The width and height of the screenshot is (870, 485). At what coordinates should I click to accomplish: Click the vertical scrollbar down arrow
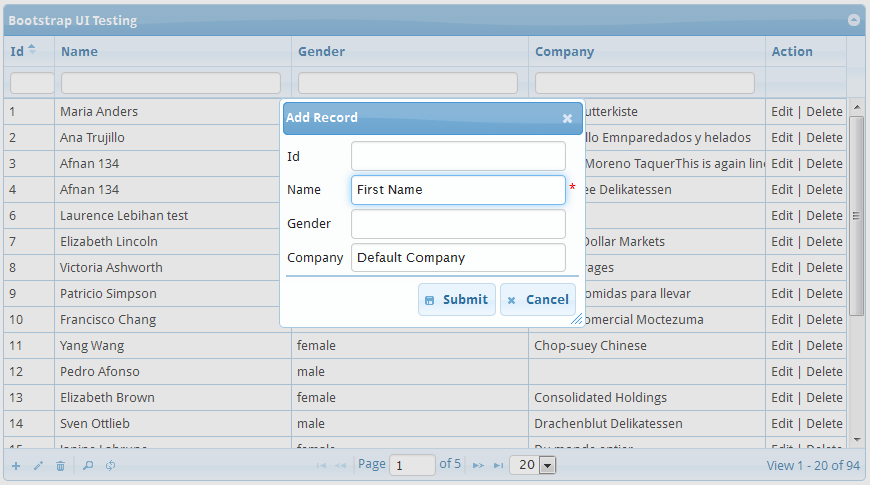pyautogui.click(x=856, y=438)
